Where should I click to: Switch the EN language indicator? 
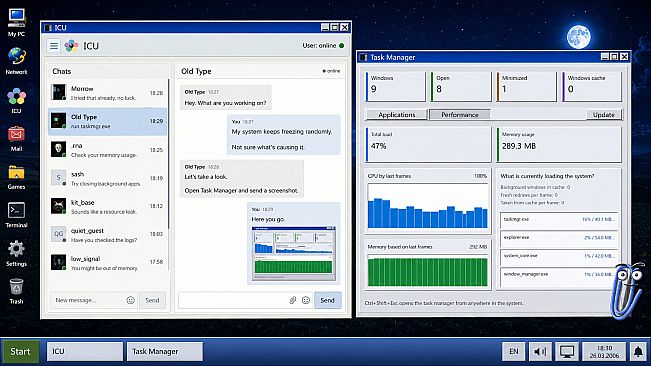tap(514, 351)
